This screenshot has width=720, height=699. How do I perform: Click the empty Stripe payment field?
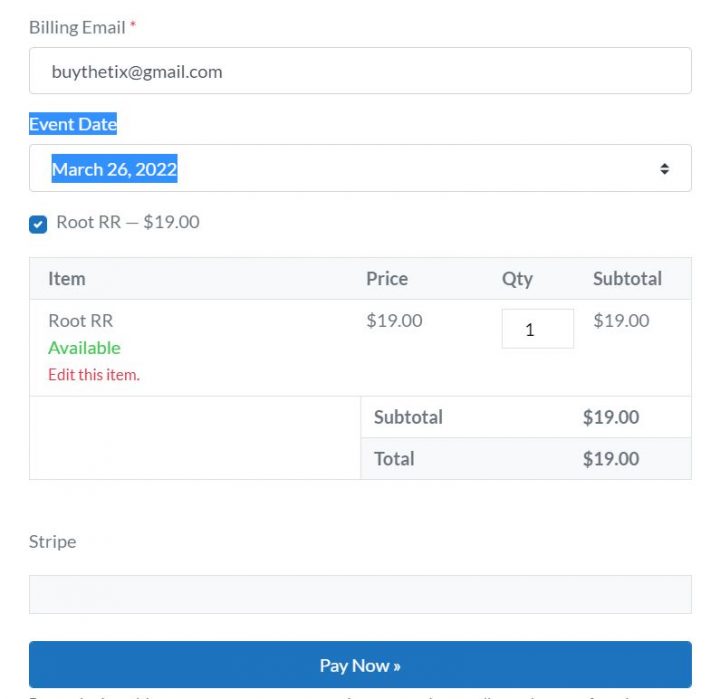[x=360, y=594]
